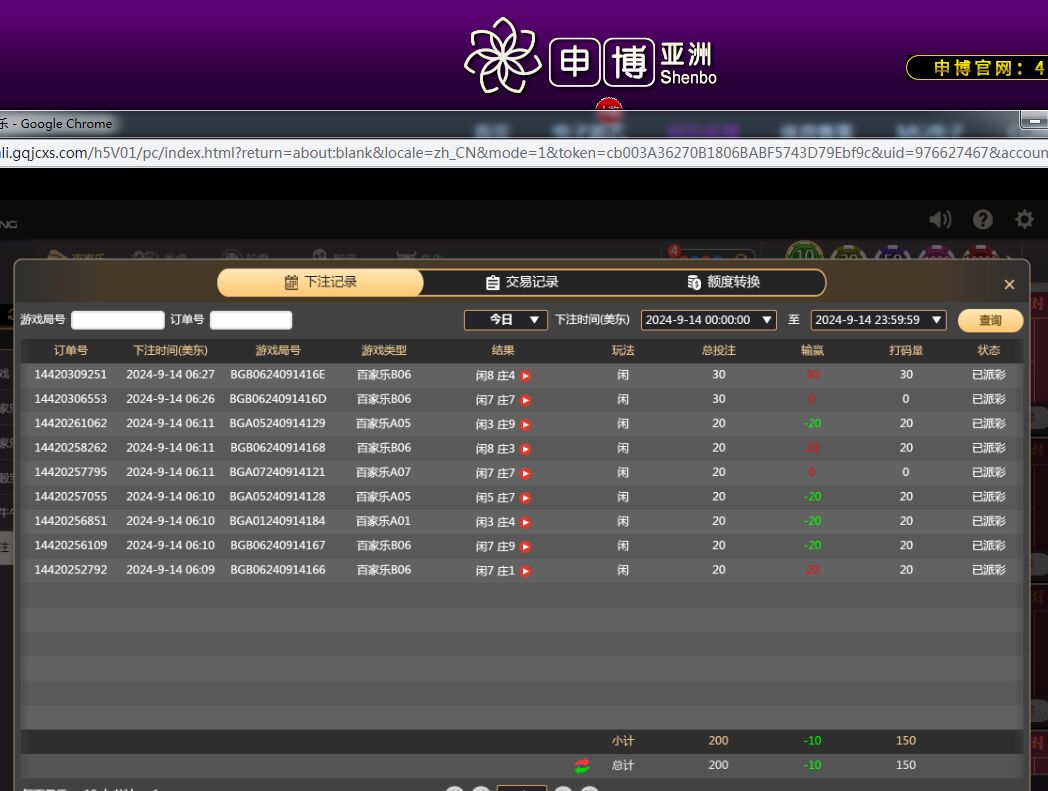Close the betting records dialog
Image resolution: width=1048 pixels, height=791 pixels.
pyautogui.click(x=1009, y=285)
